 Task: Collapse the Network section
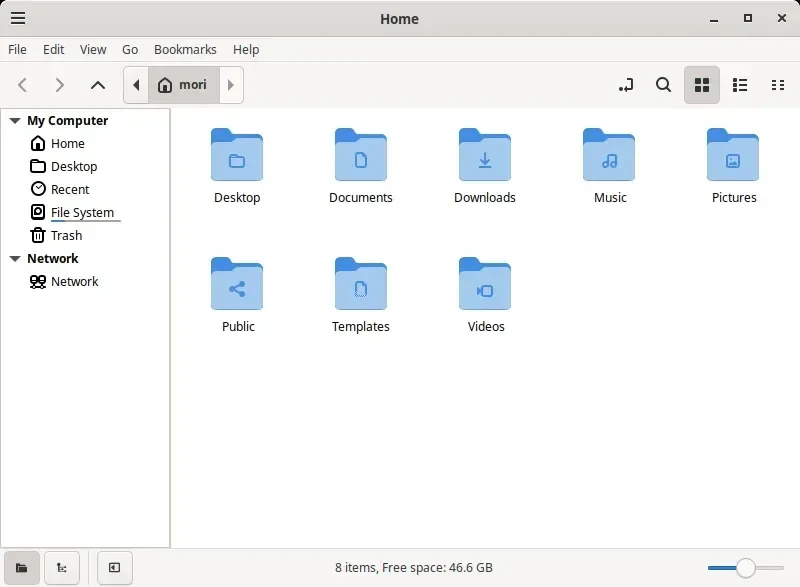[x=15, y=259]
